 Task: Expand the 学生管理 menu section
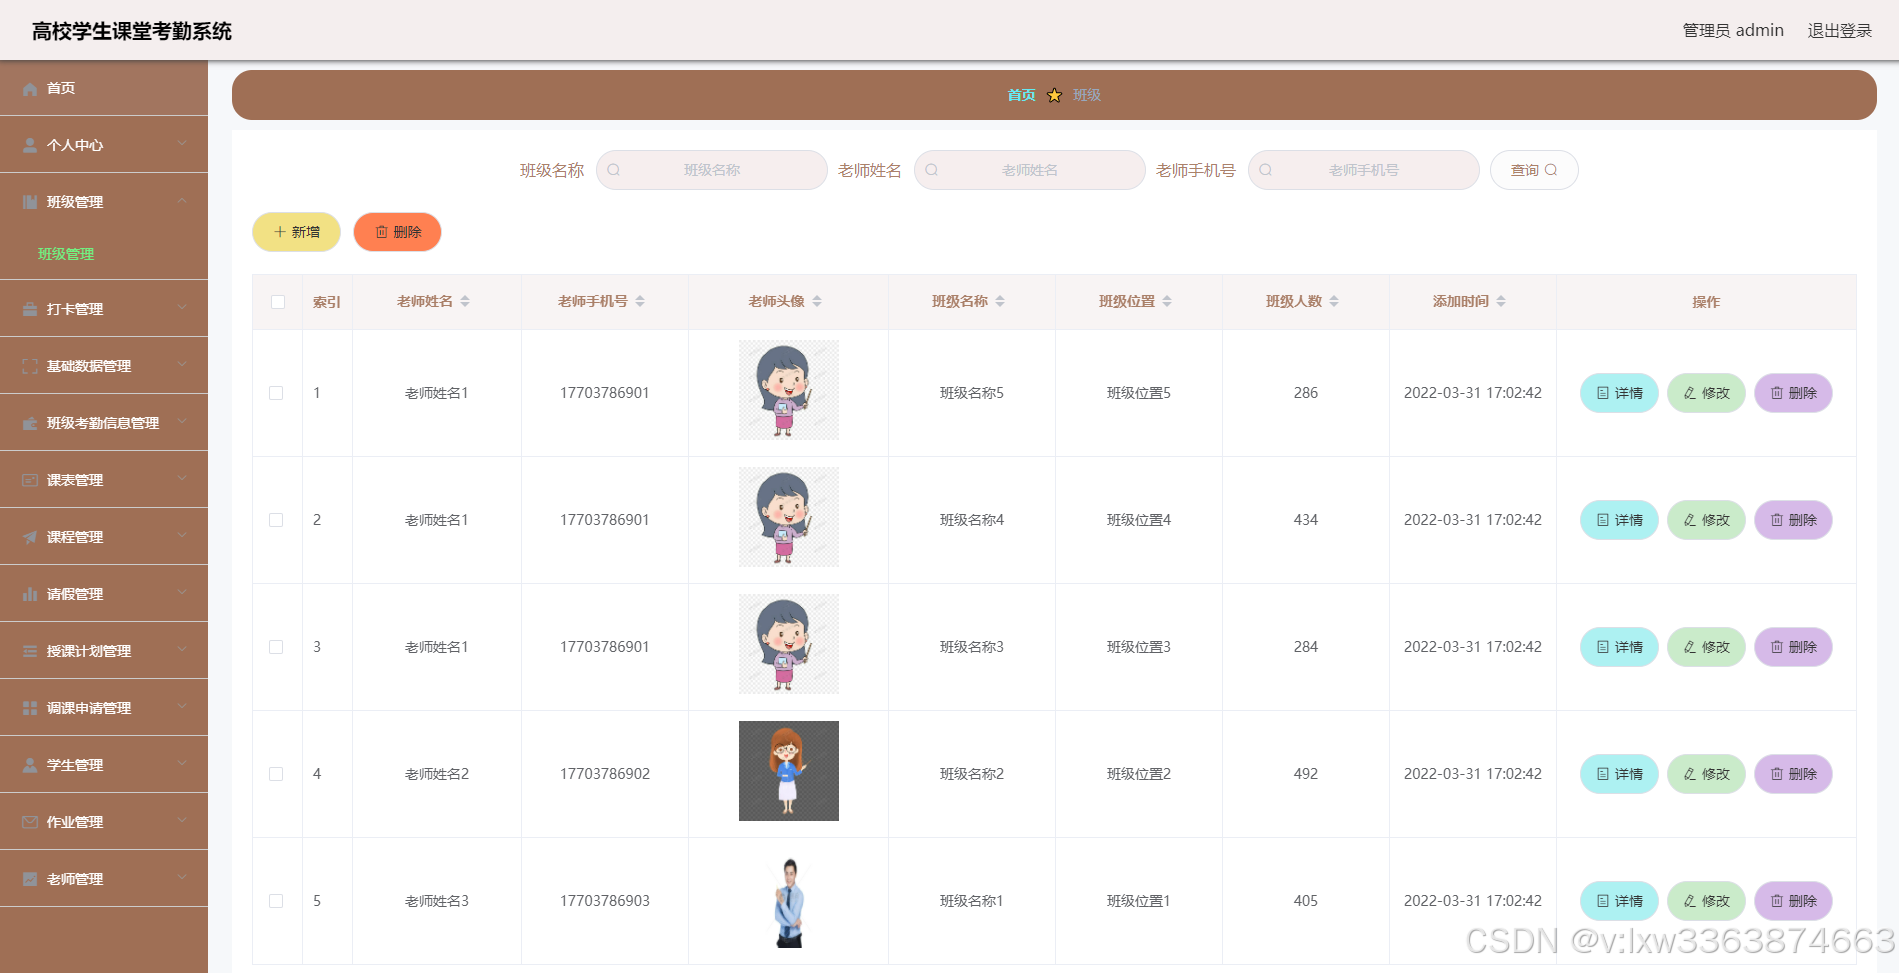103,764
